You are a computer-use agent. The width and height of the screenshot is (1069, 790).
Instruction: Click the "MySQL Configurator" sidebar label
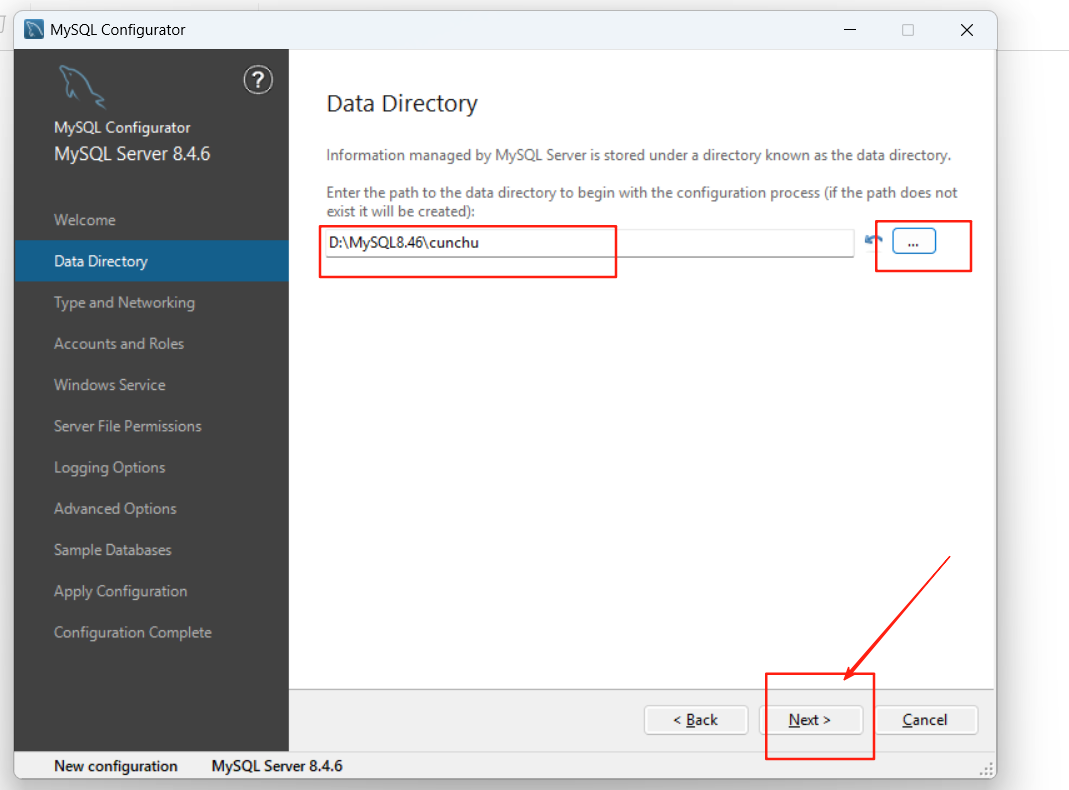(x=122, y=127)
